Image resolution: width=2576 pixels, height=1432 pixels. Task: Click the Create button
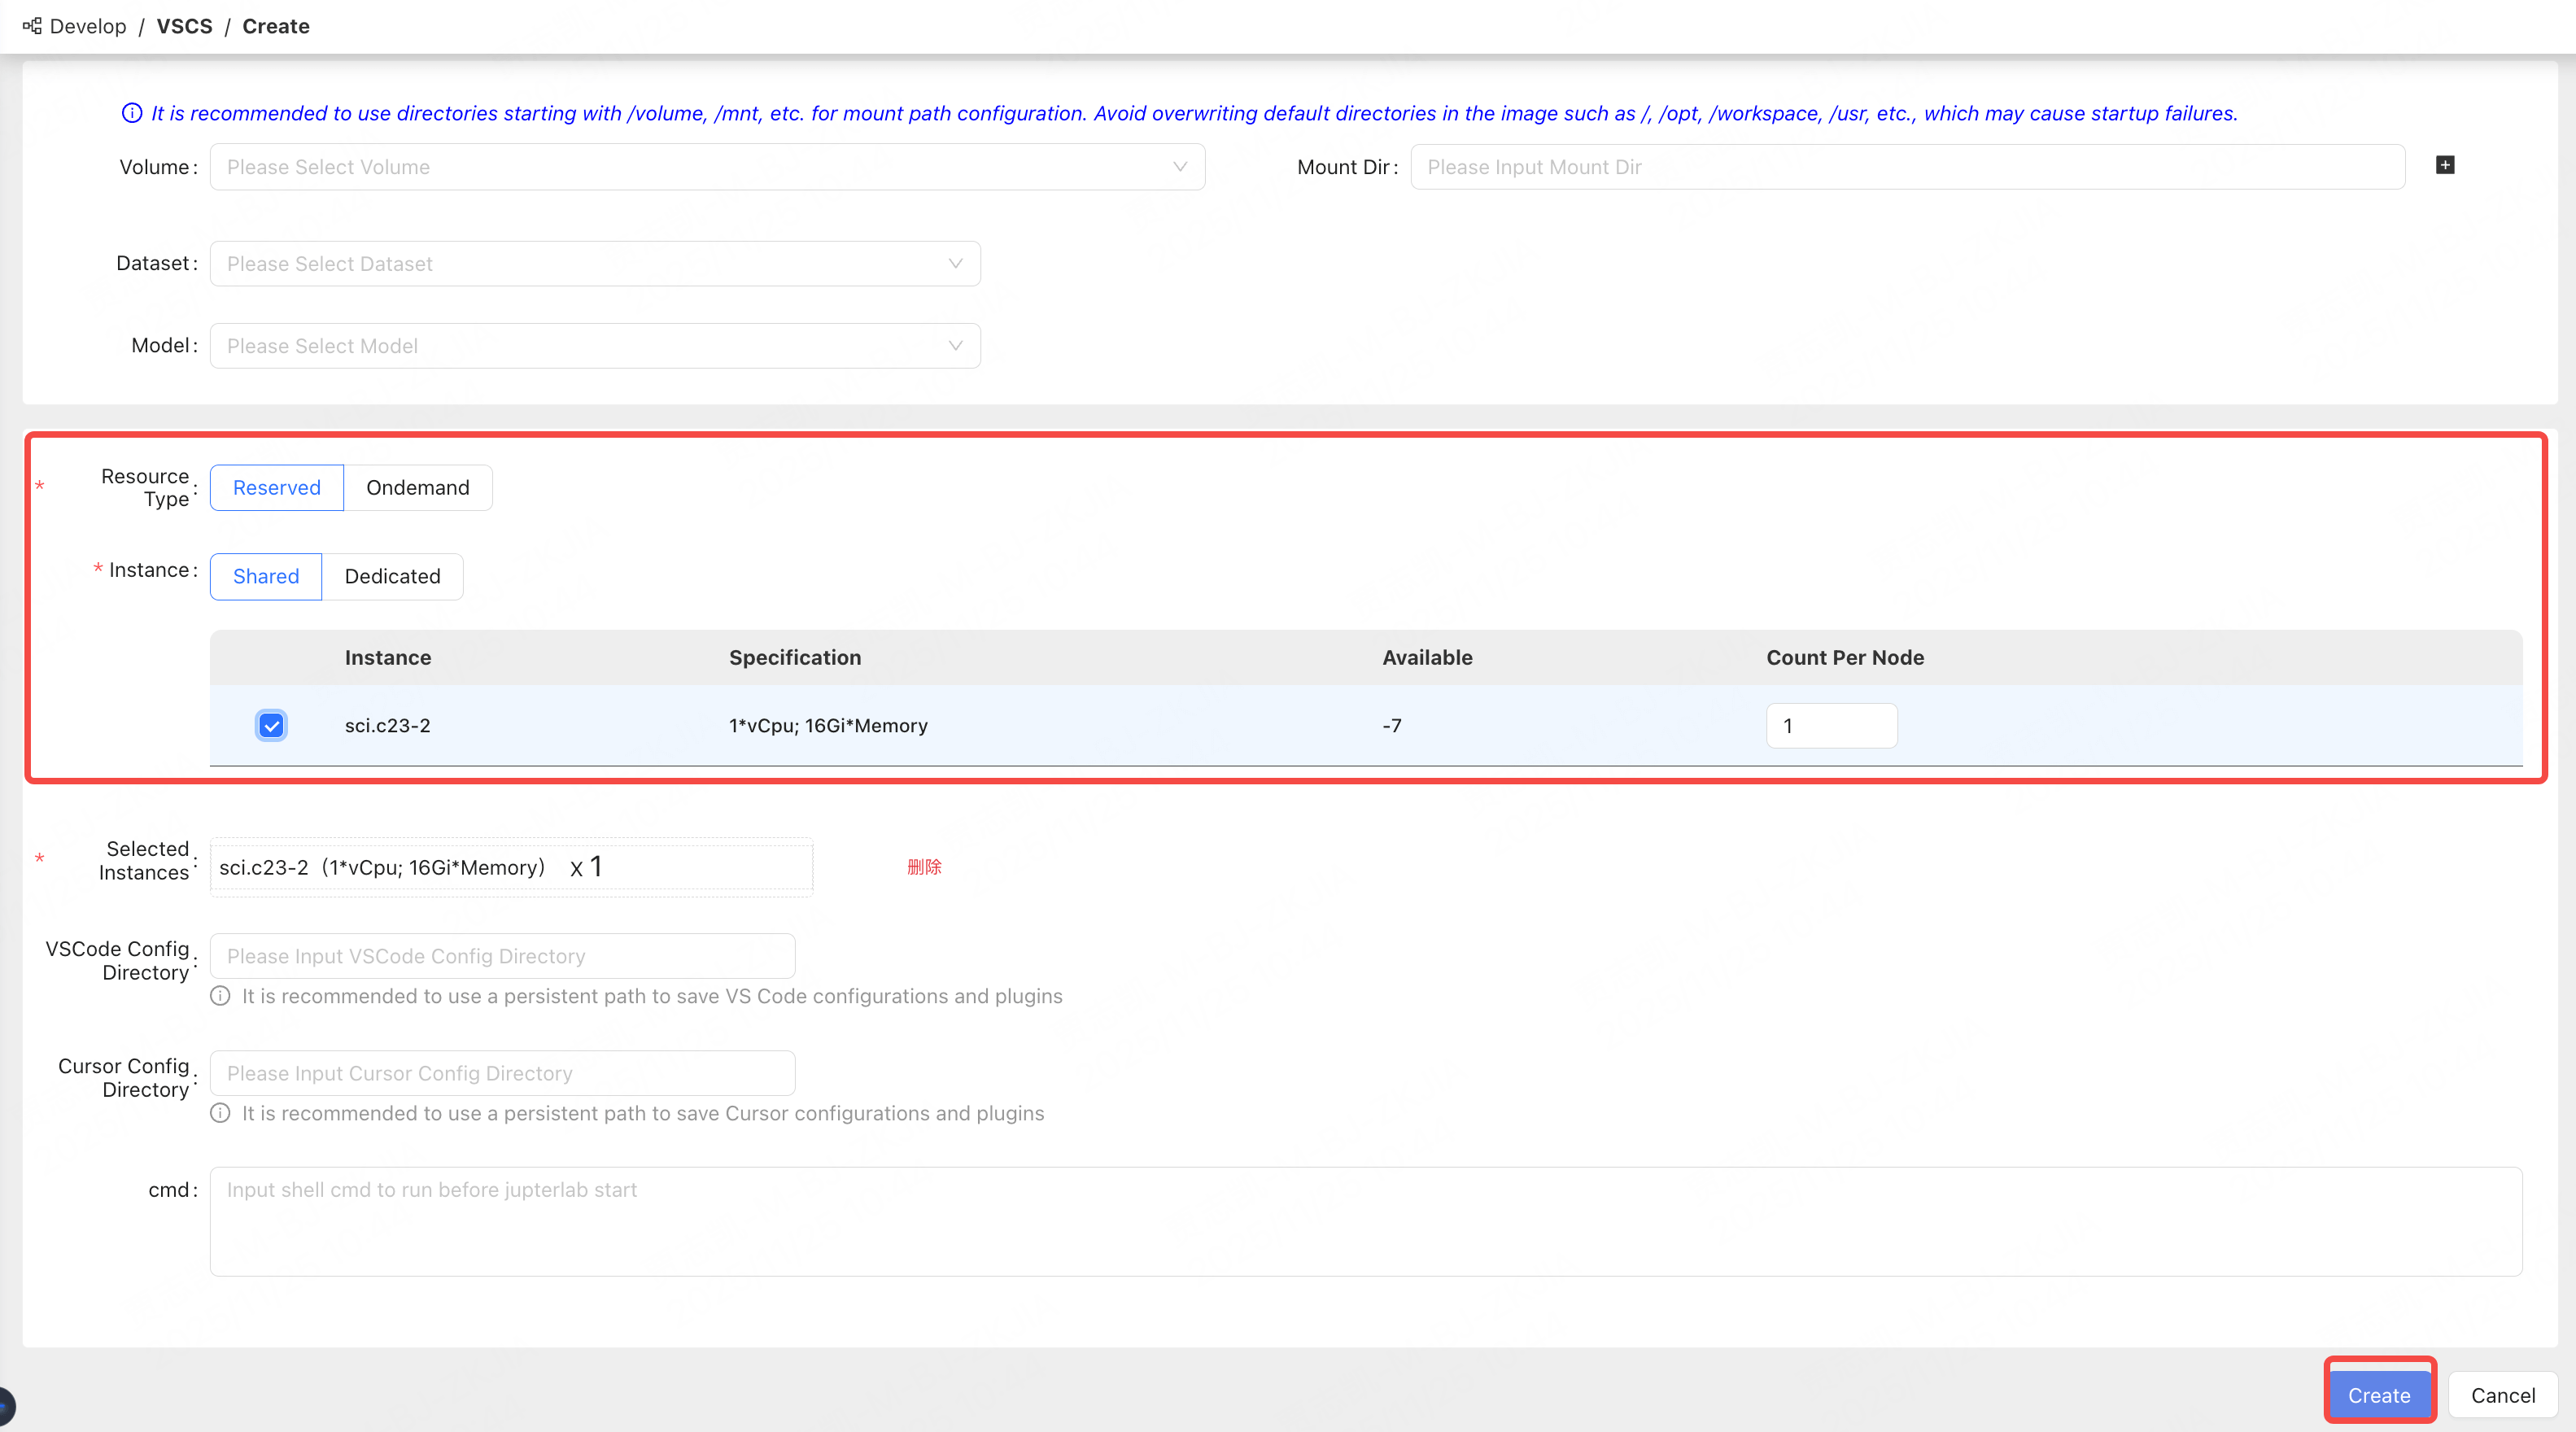[2379, 1395]
